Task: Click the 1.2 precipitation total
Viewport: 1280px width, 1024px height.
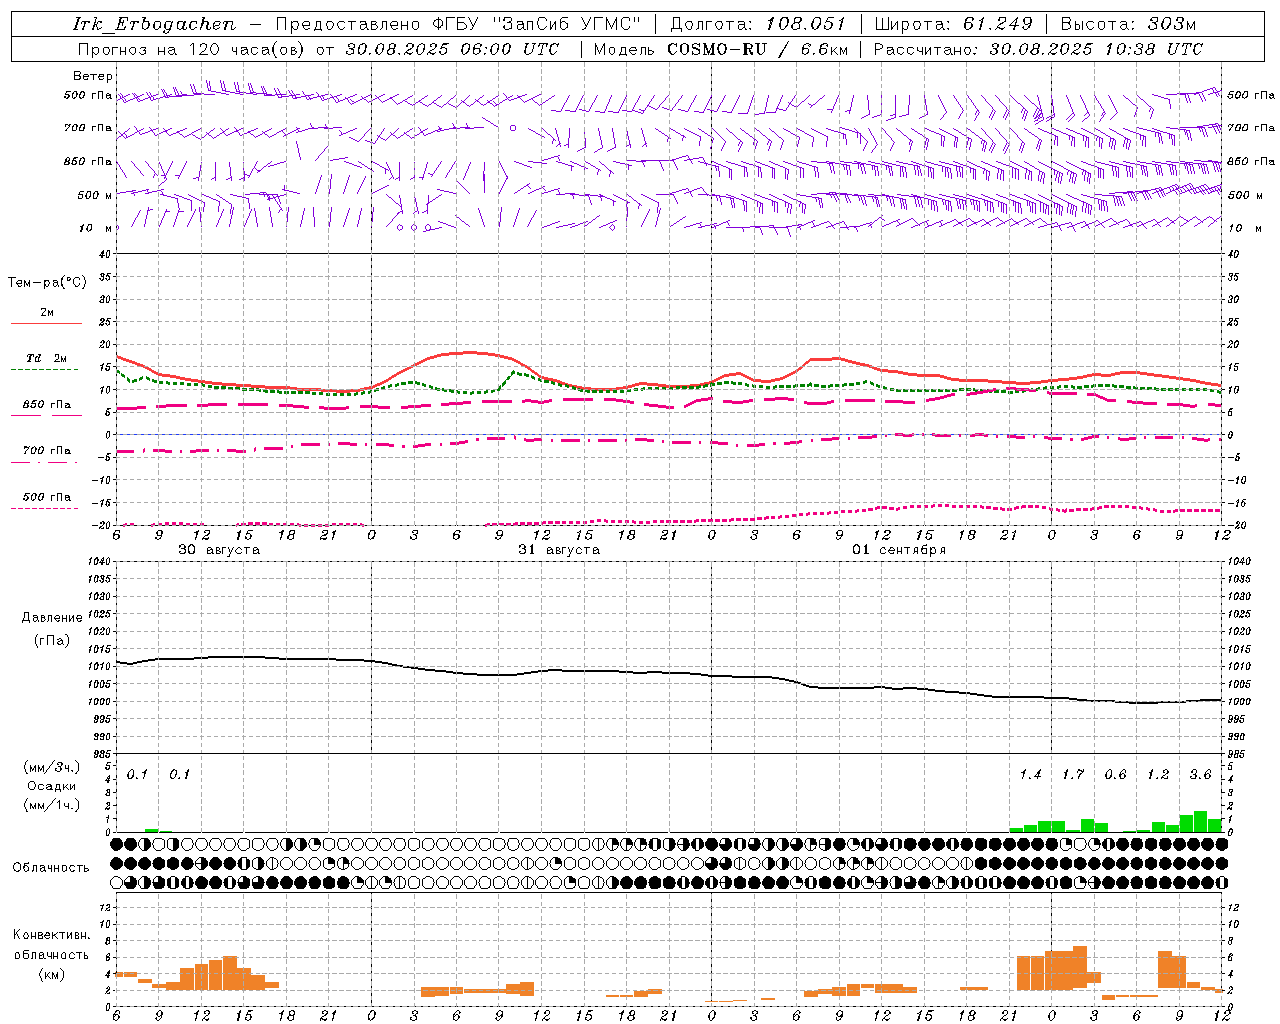Action: [x=1158, y=775]
